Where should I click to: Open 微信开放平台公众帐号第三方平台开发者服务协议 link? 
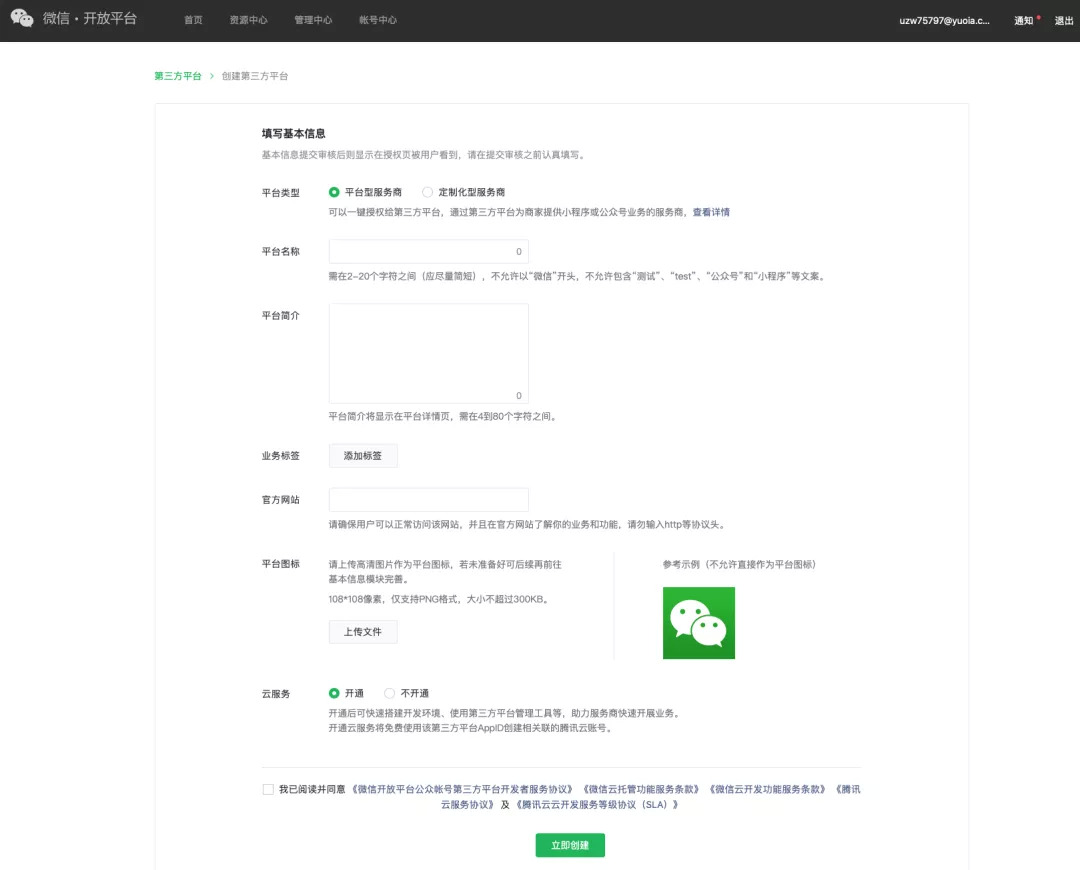point(462,789)
